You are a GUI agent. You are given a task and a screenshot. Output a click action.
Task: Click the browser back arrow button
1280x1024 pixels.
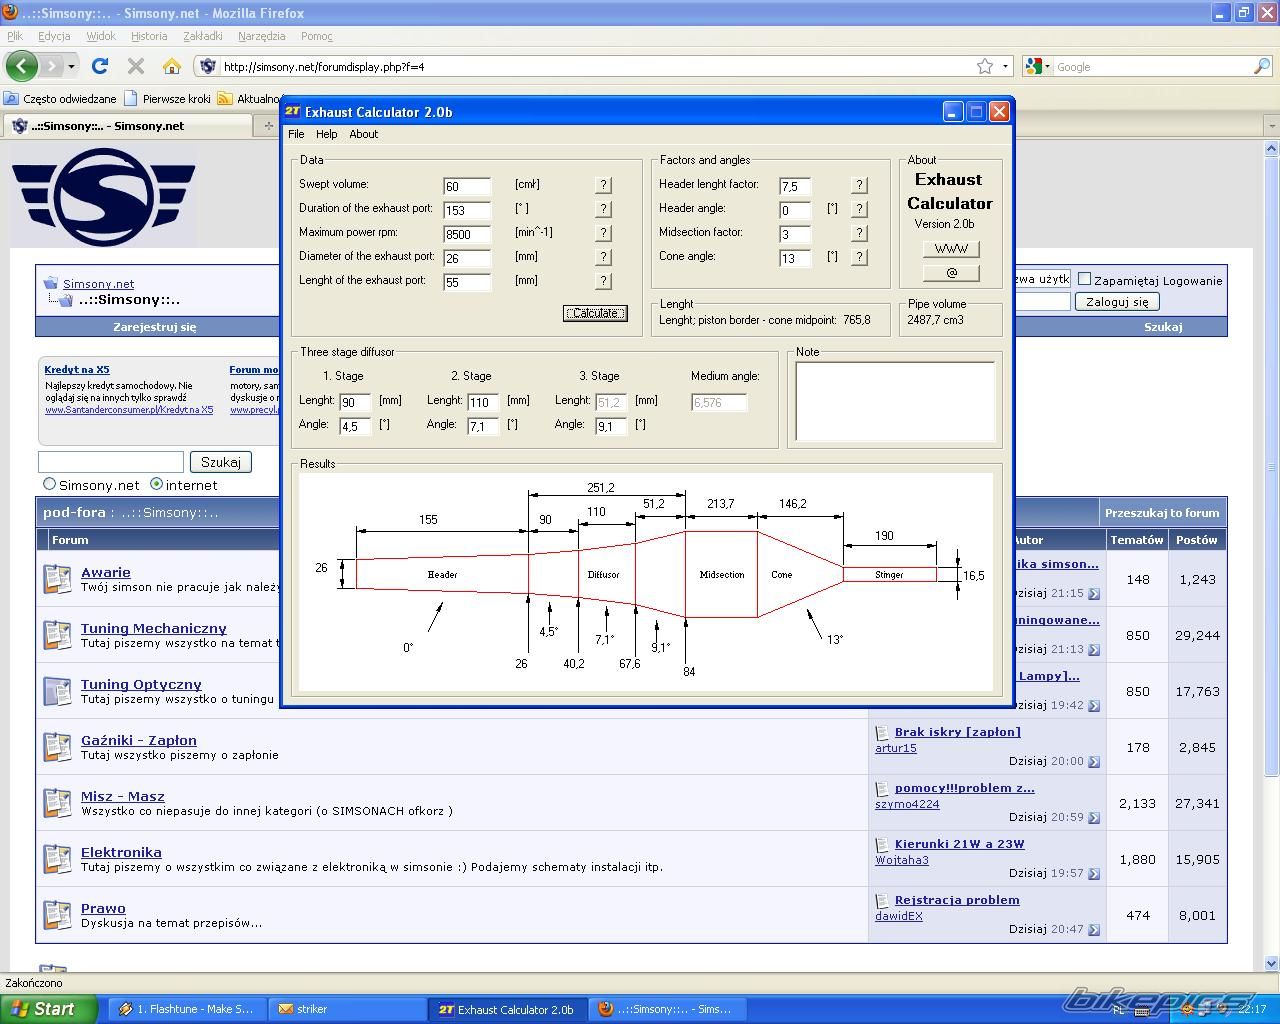coord(22,66)
